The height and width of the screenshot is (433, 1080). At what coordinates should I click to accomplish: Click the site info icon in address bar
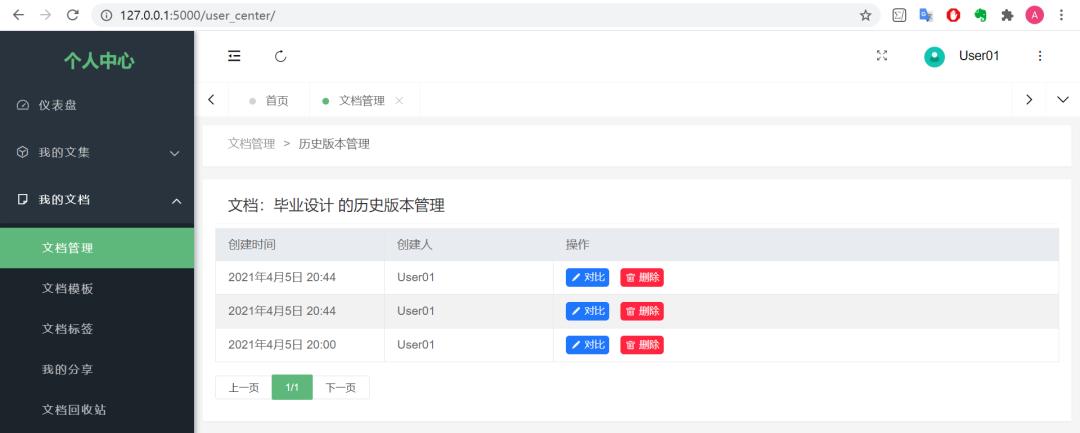106,15
